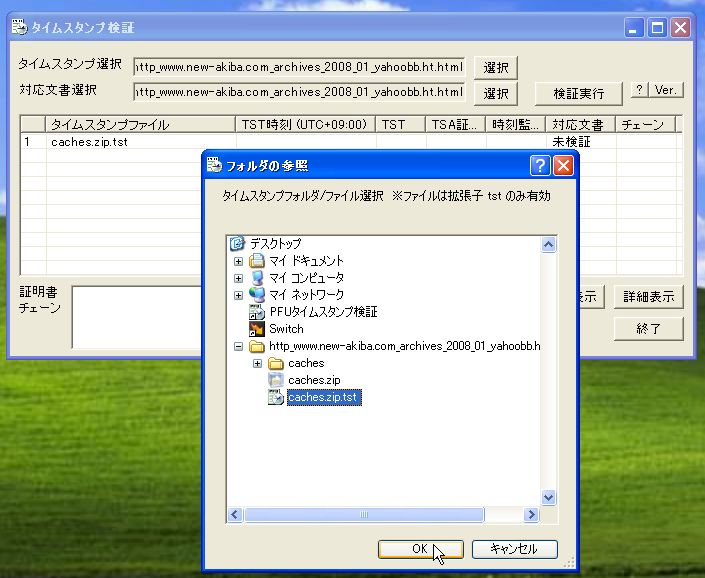The width and height of the screenshot is (705, 578).
Task: Expand the マイ ネットワーク tree node
Action: click(238, 295)
